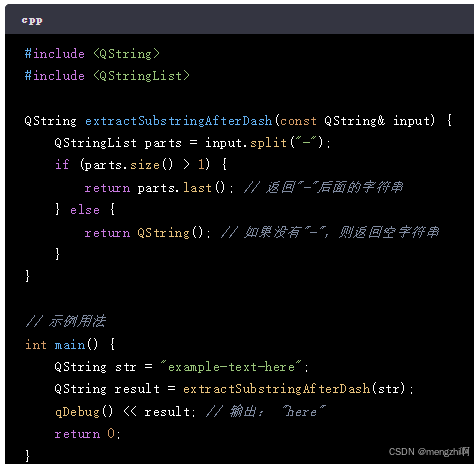The image size is (474, 464).
Task: Click the "QString result =" assignment line
Action: point(234,389)
